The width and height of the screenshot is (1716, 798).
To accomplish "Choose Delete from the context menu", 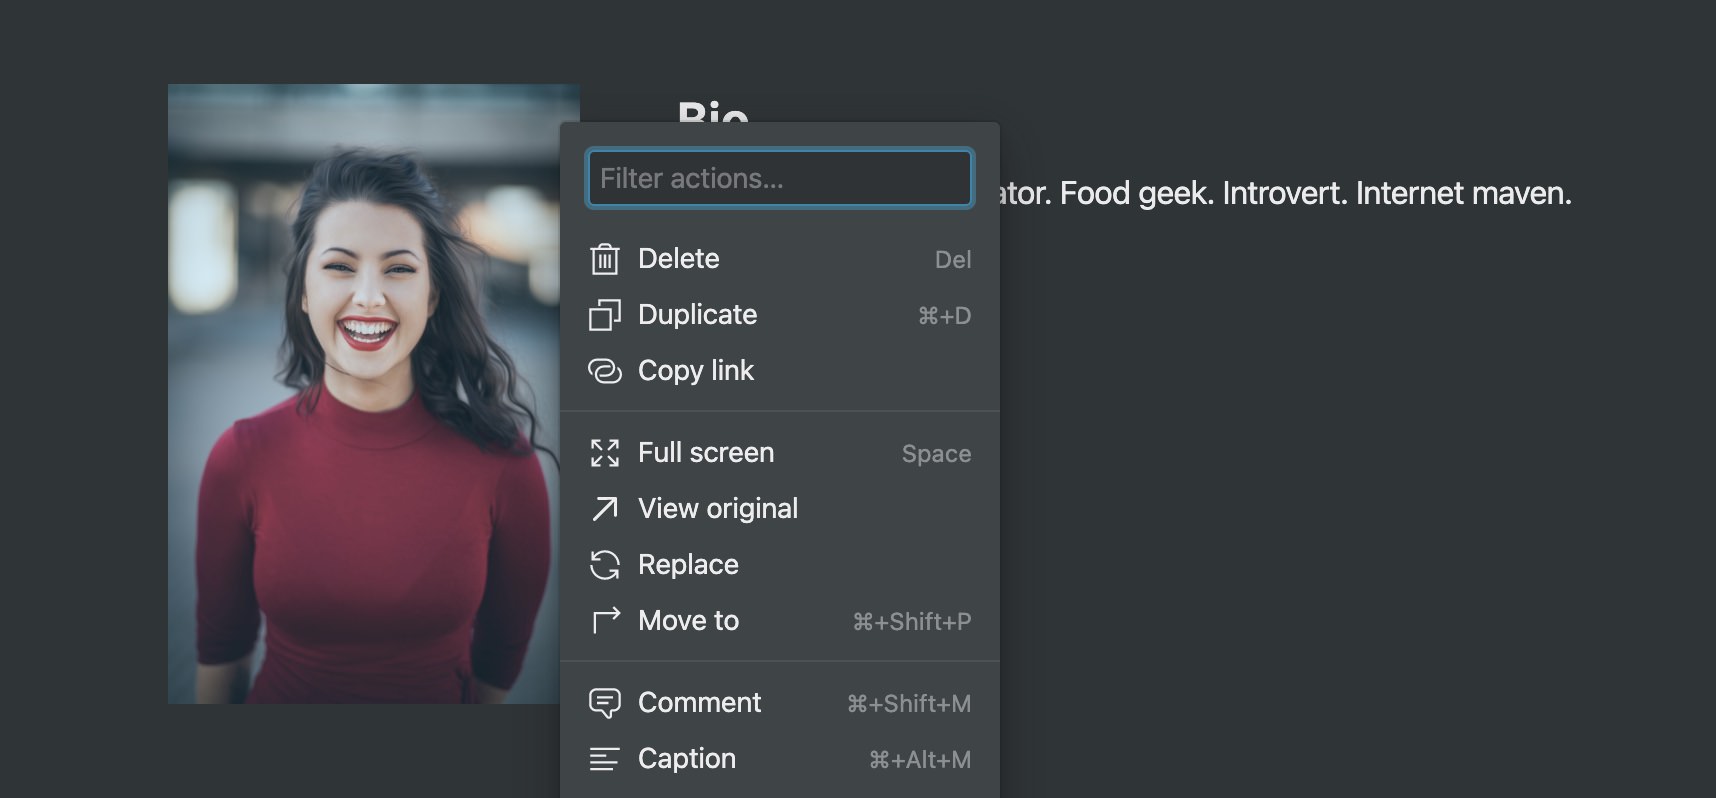I will [x=780, y=259].
